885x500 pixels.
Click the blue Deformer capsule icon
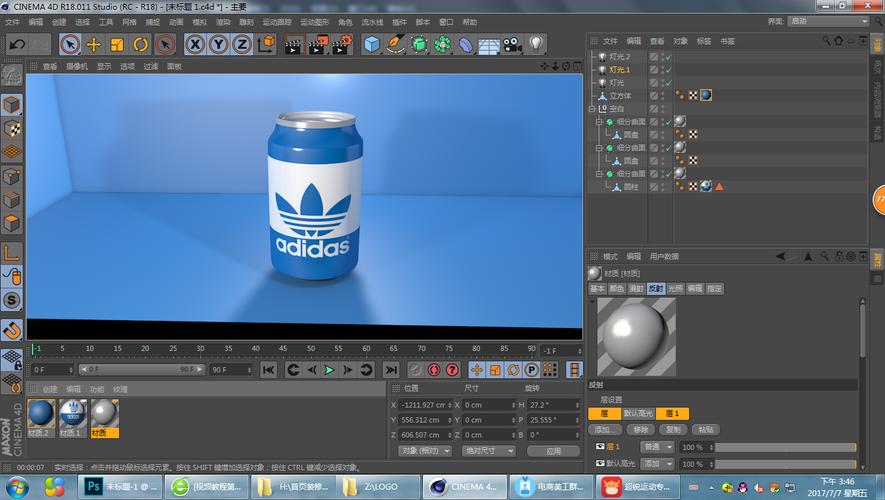466,44
